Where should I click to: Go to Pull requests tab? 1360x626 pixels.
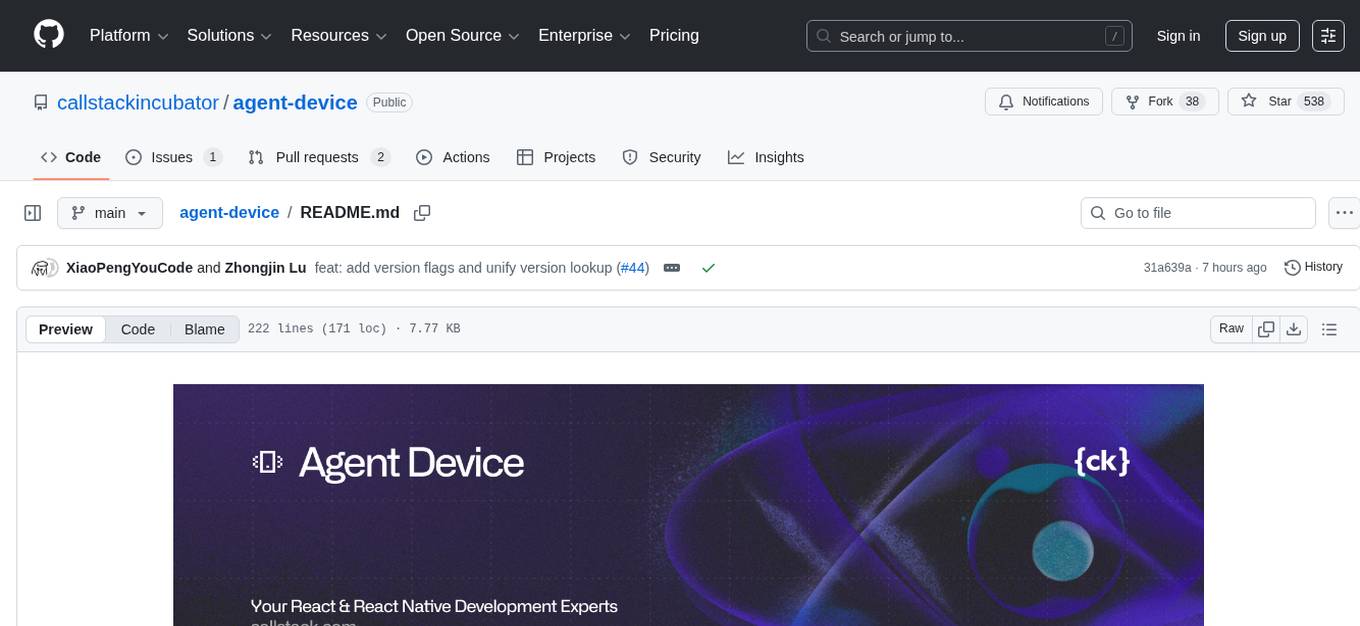318,157
